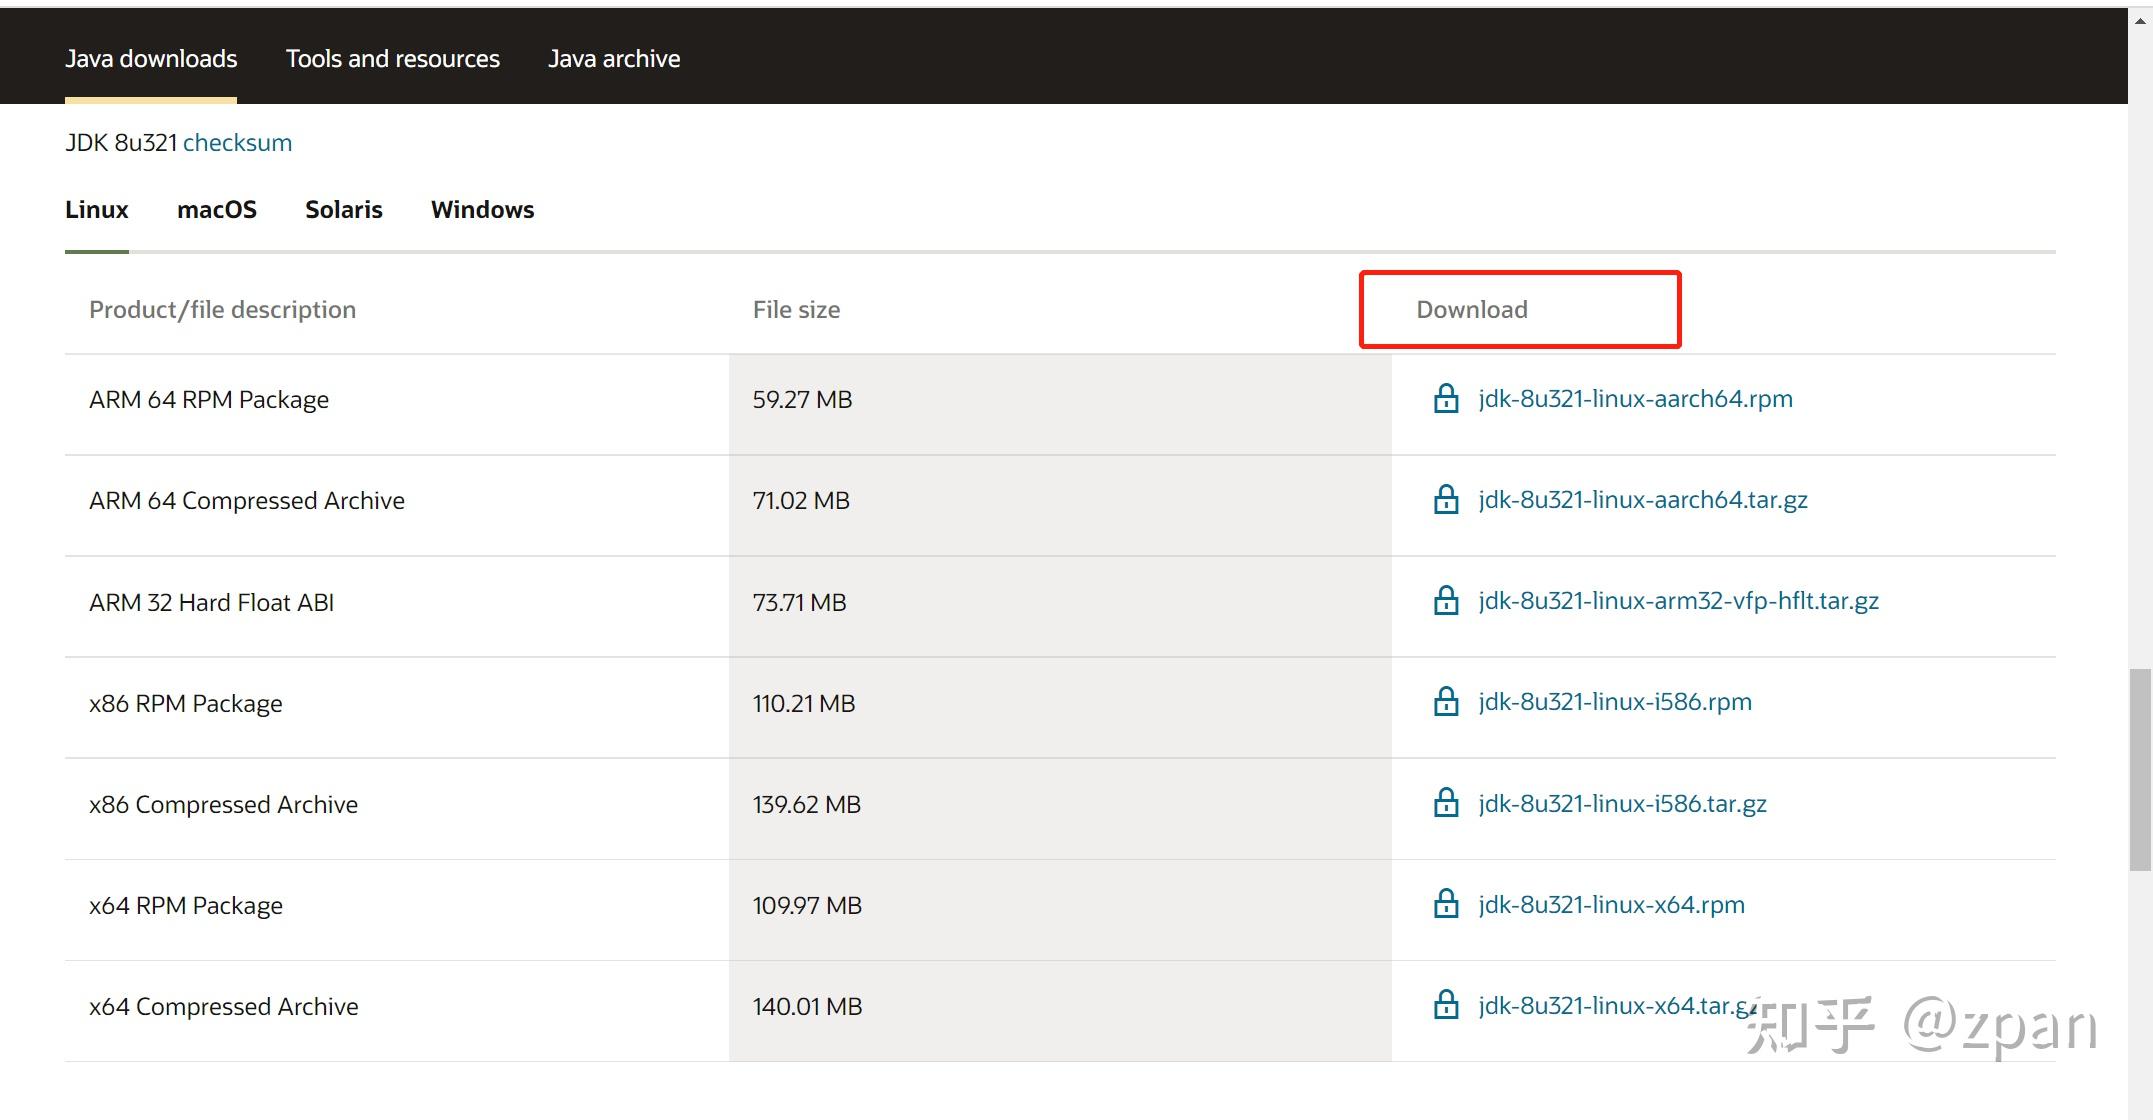Click lock icon beside jdk-8u321-linux-arm32-vfp-hflt.tar.gz

click(x=1446, y=600)
